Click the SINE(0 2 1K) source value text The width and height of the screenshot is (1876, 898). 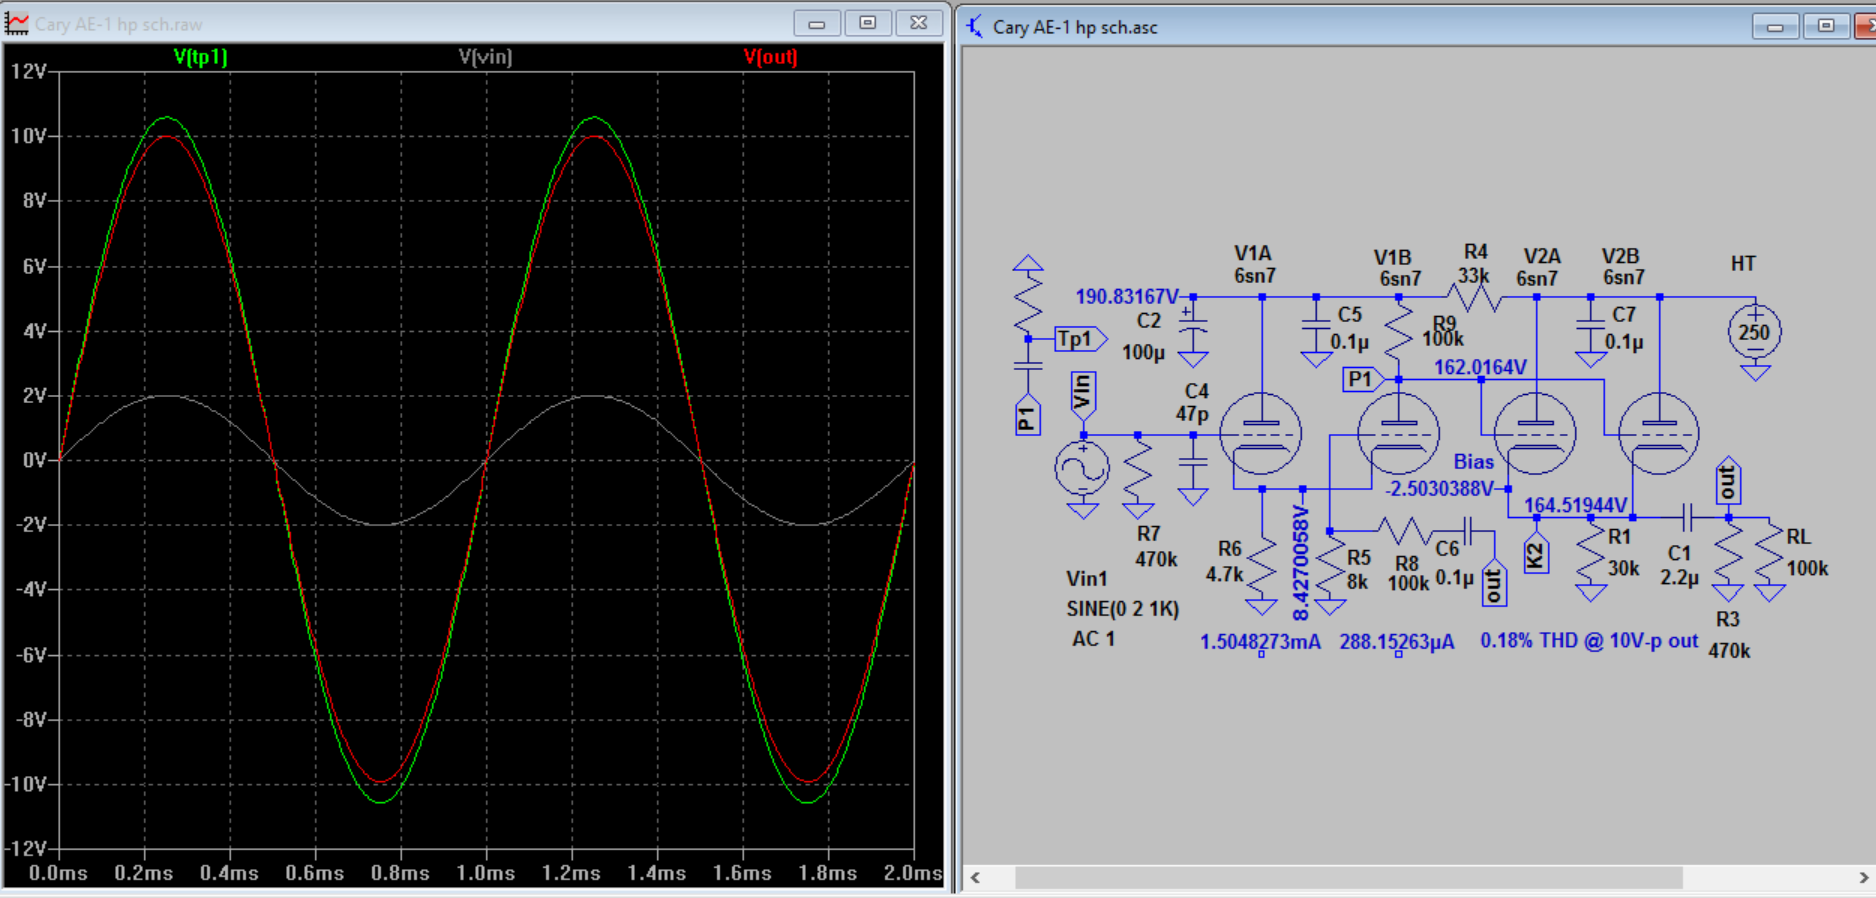click(x=1122, y=608)
